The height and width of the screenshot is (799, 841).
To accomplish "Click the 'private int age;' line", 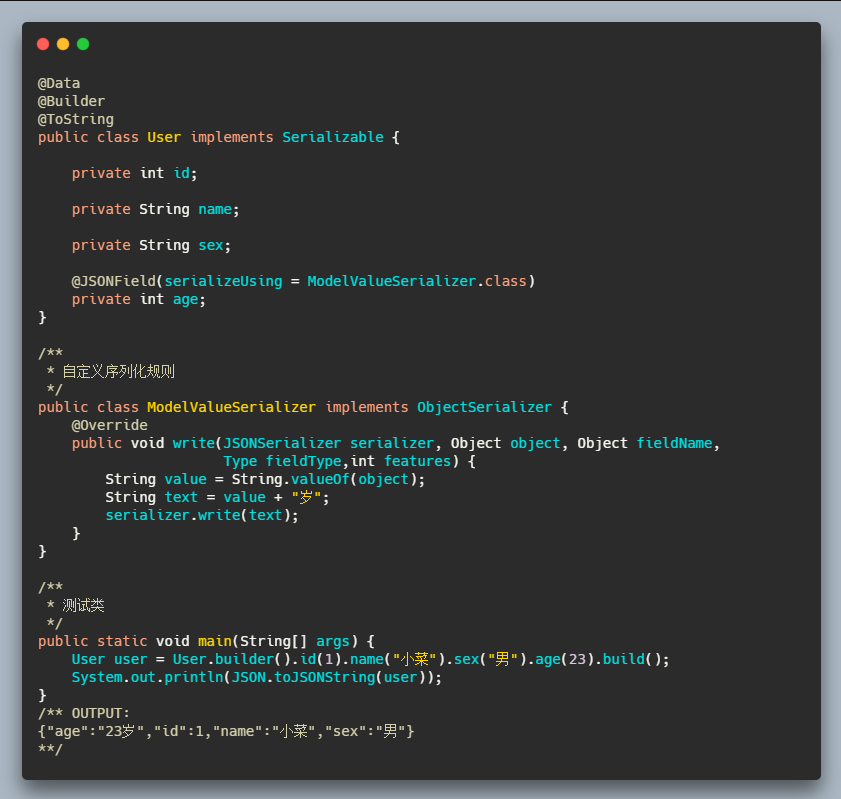I will tap(138, 299).
